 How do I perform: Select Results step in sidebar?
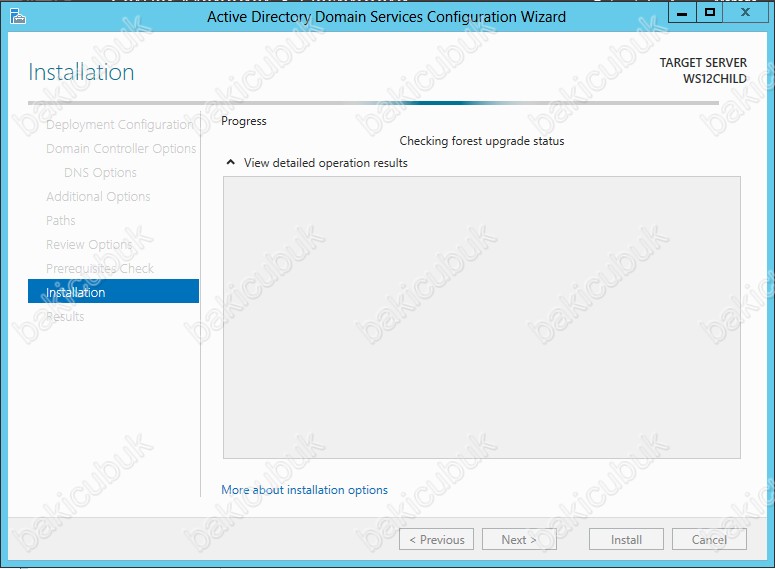point(65,316)
